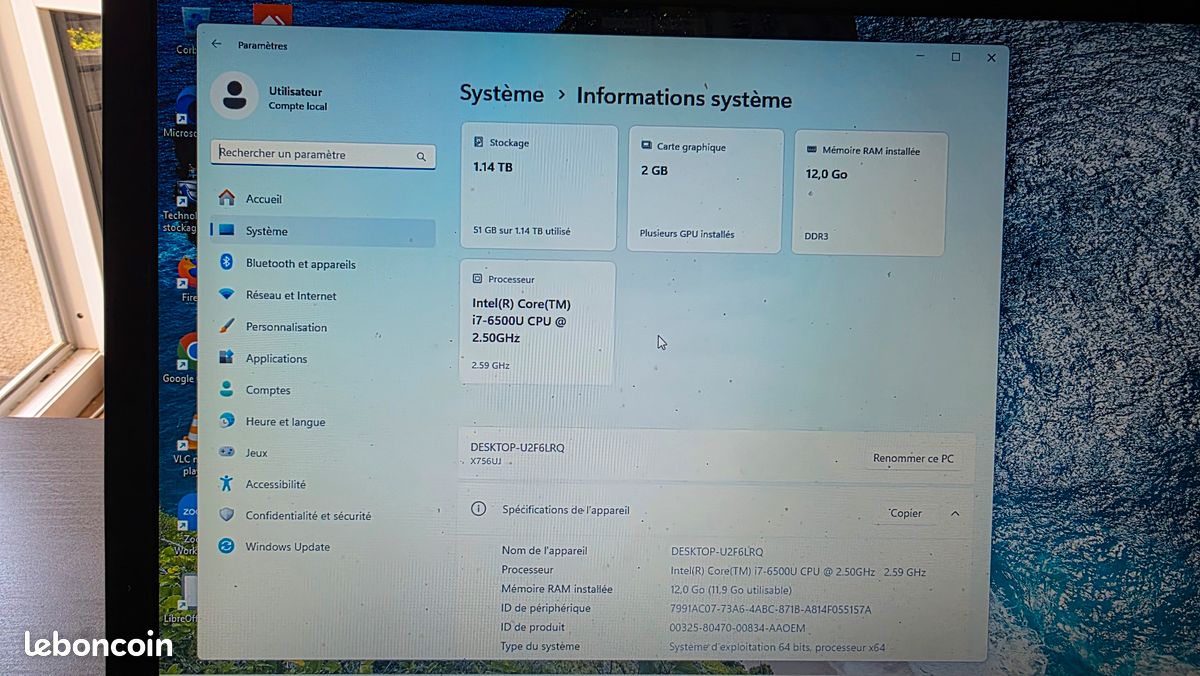1200x676 pixels.
Task: Open Confidentialité et sécurité via shield icon
Action: click(227, 515)
